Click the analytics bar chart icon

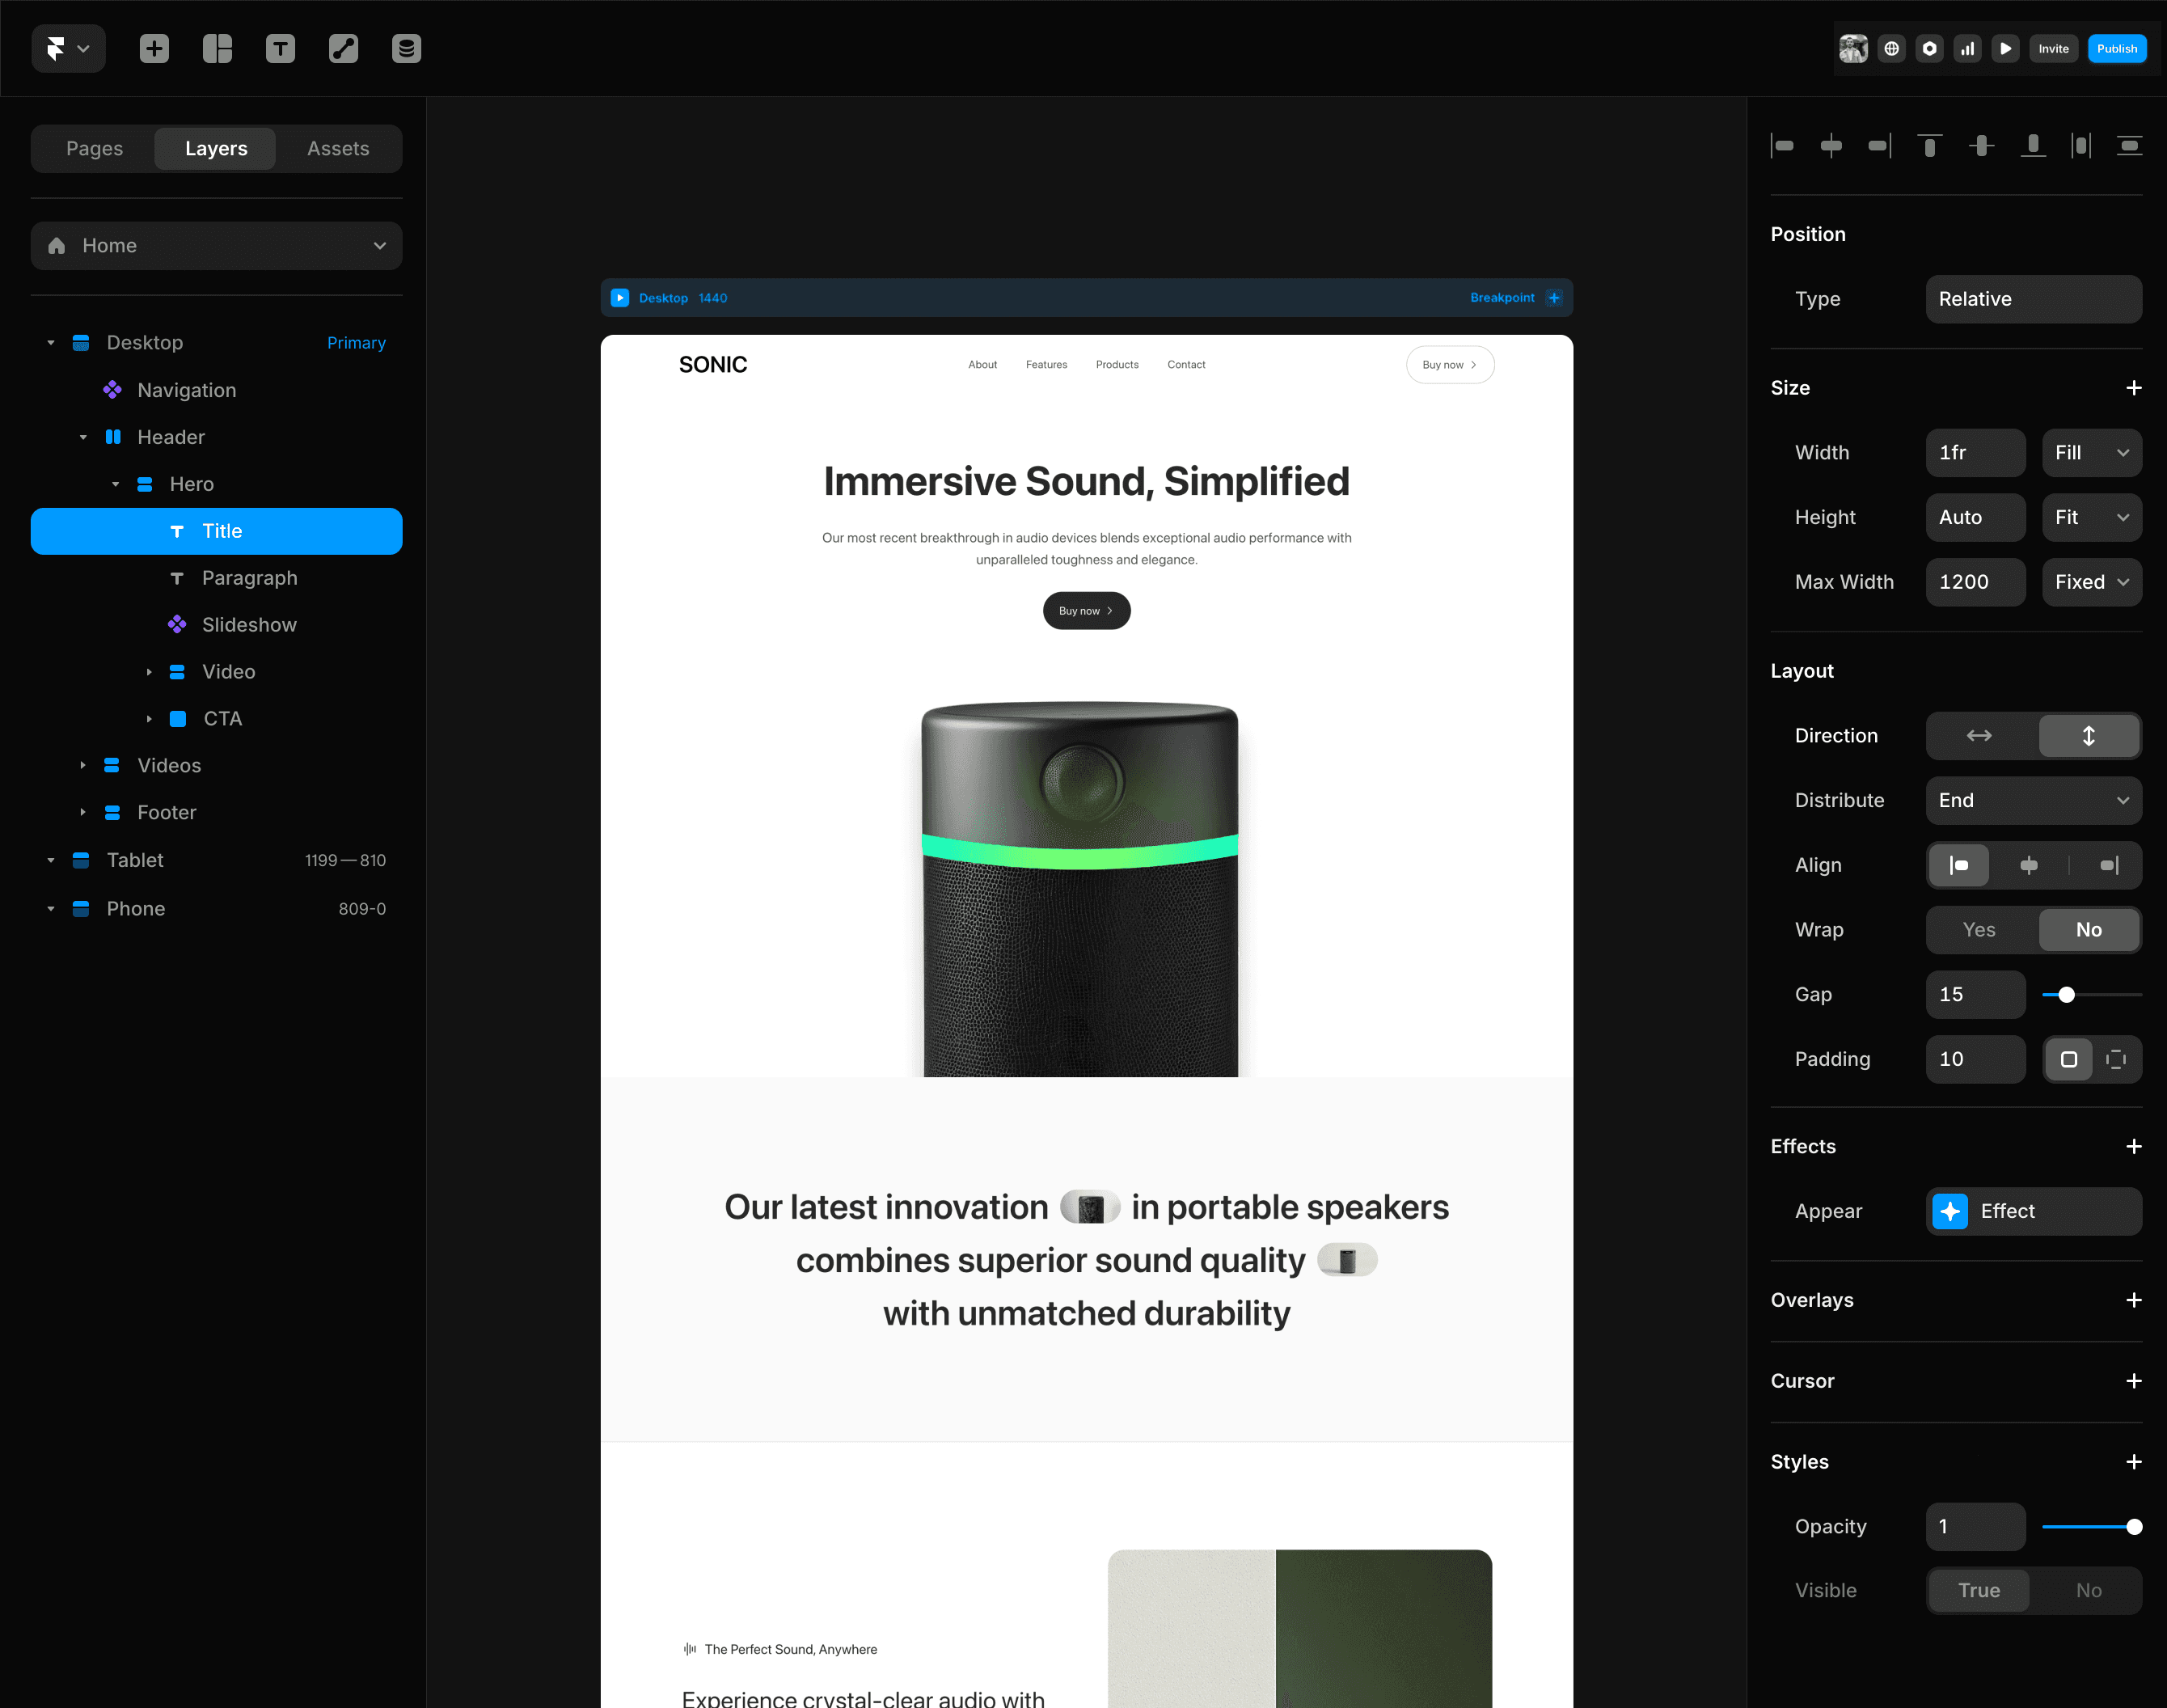[x=1967, y=48]
